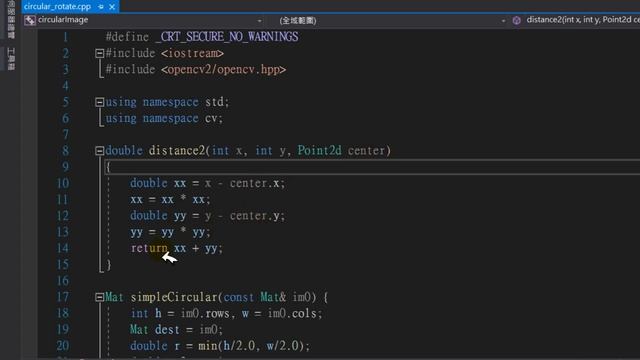Open the lower vertical side panel tab
The width and height of the screenshot is (640, 360).
(11, 59)
